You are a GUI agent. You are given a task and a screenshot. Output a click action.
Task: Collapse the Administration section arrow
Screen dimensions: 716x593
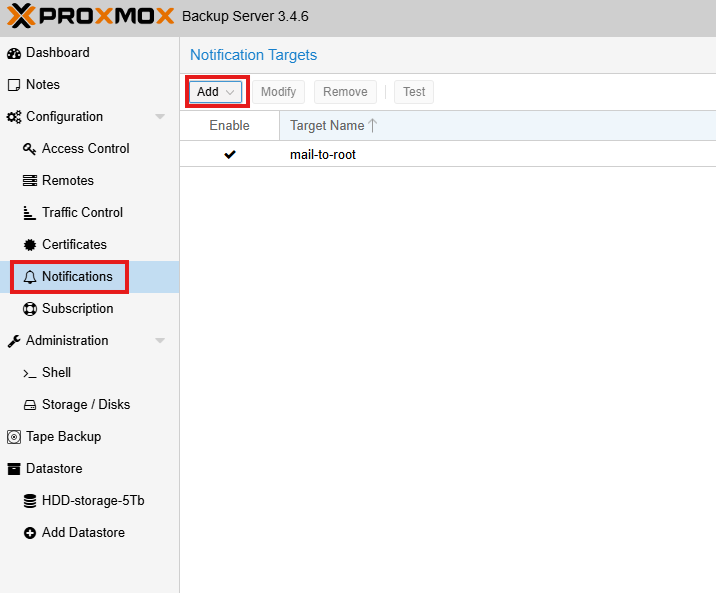pos(160,341)
